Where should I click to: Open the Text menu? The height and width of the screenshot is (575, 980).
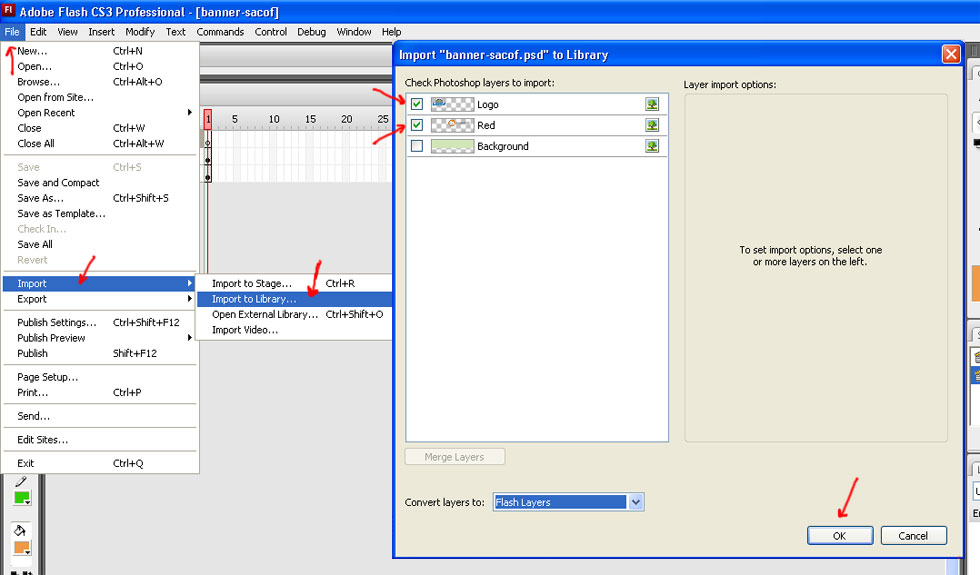[x=176, y=32]
